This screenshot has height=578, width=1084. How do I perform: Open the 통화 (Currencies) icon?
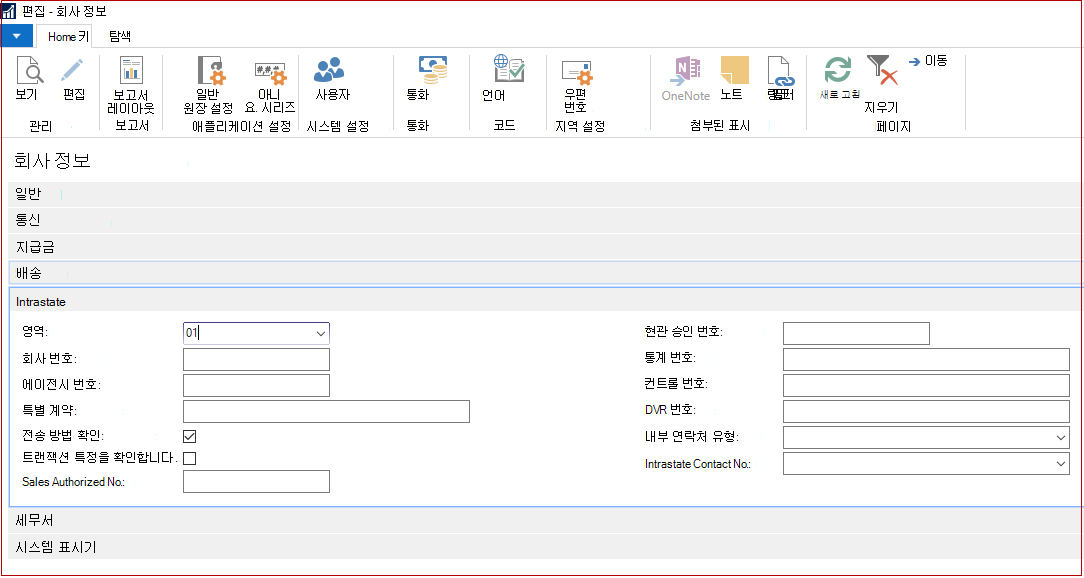click(433, 71)
